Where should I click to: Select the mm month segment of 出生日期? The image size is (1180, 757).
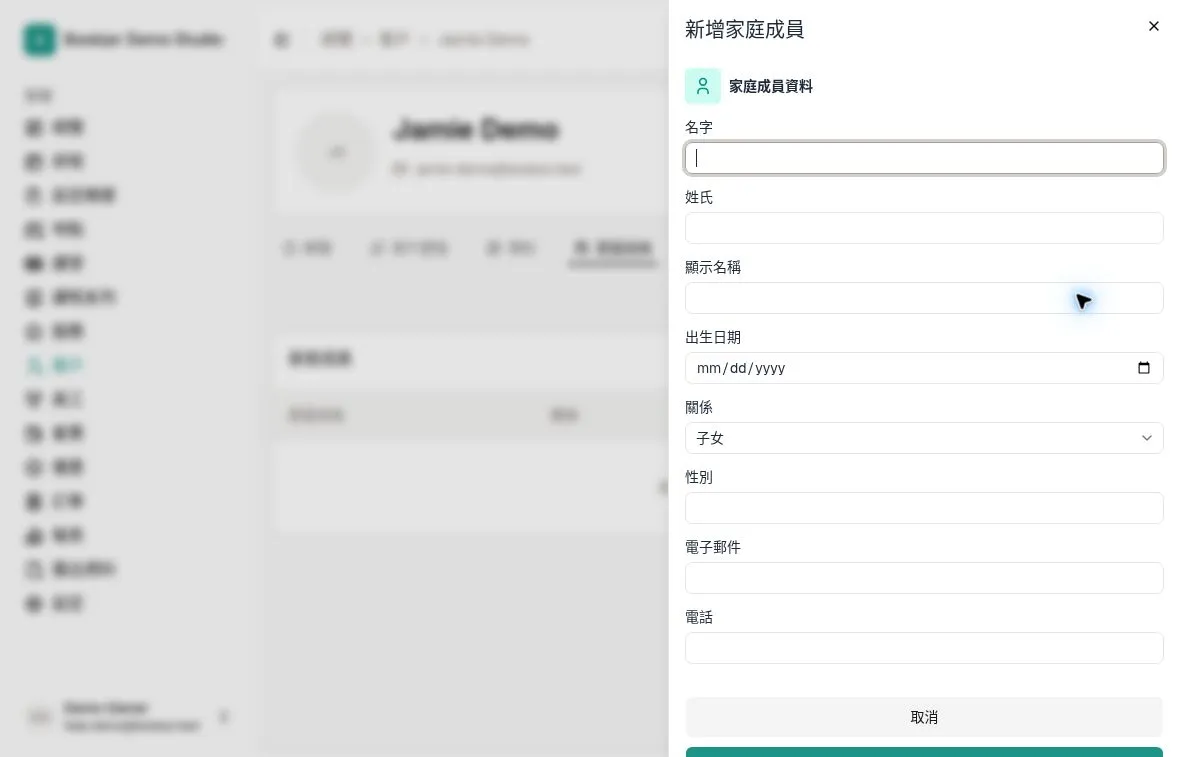(x=709, y=368)
